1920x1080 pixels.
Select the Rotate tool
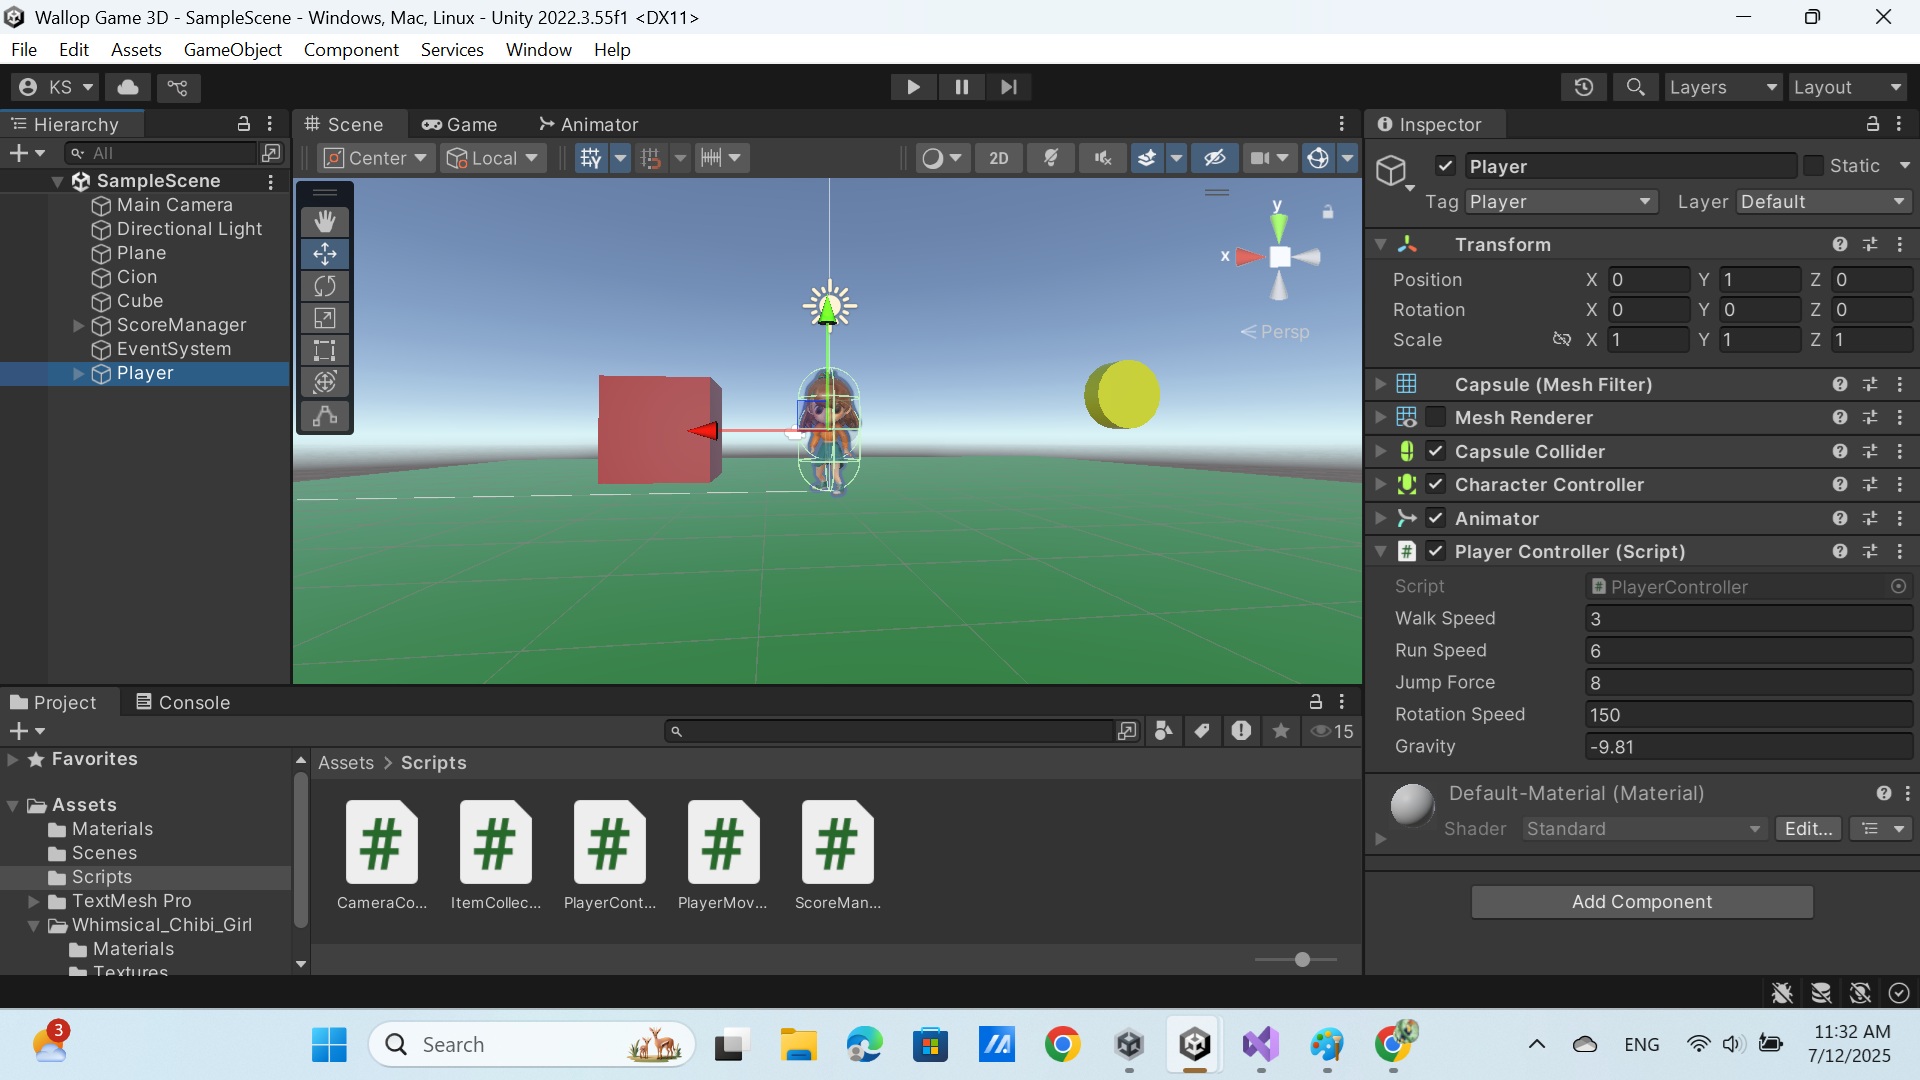pyautogui.click(x=324, y=285)
